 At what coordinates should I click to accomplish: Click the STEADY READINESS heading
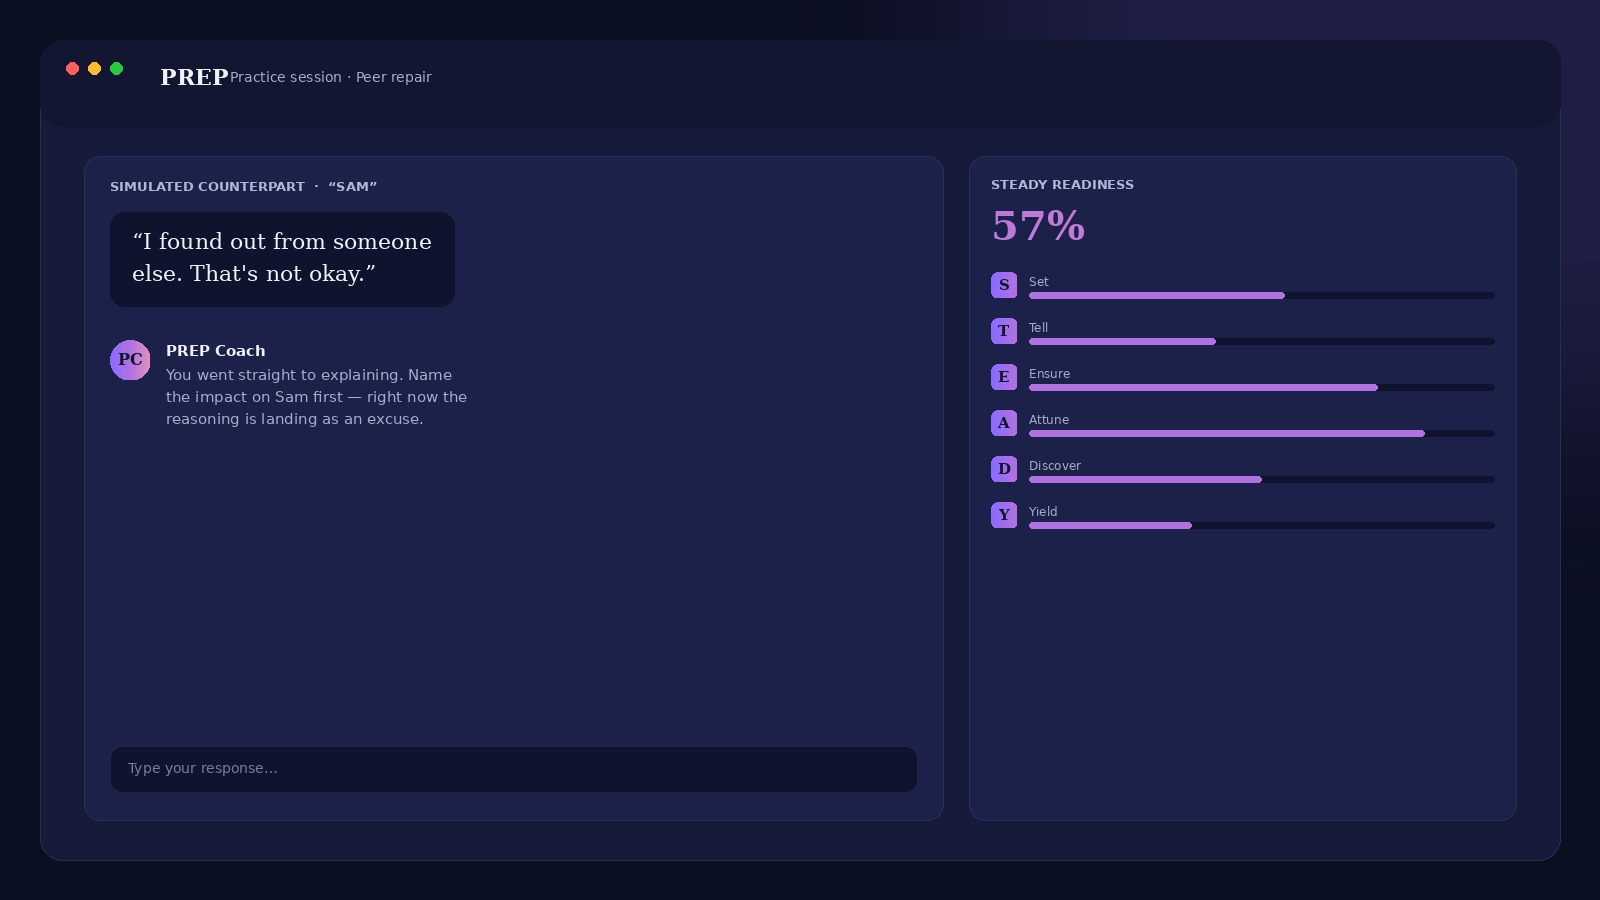click(x=1062, y=185)
